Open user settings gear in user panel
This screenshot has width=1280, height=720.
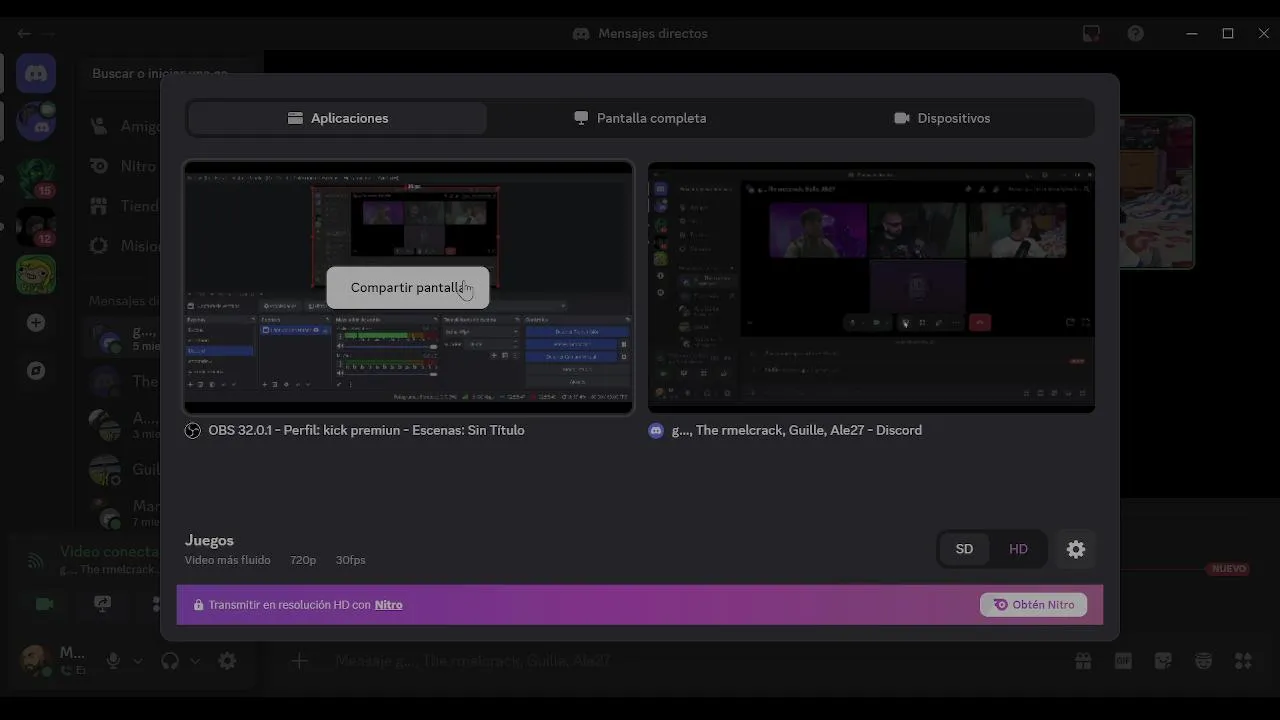[227, 661]
